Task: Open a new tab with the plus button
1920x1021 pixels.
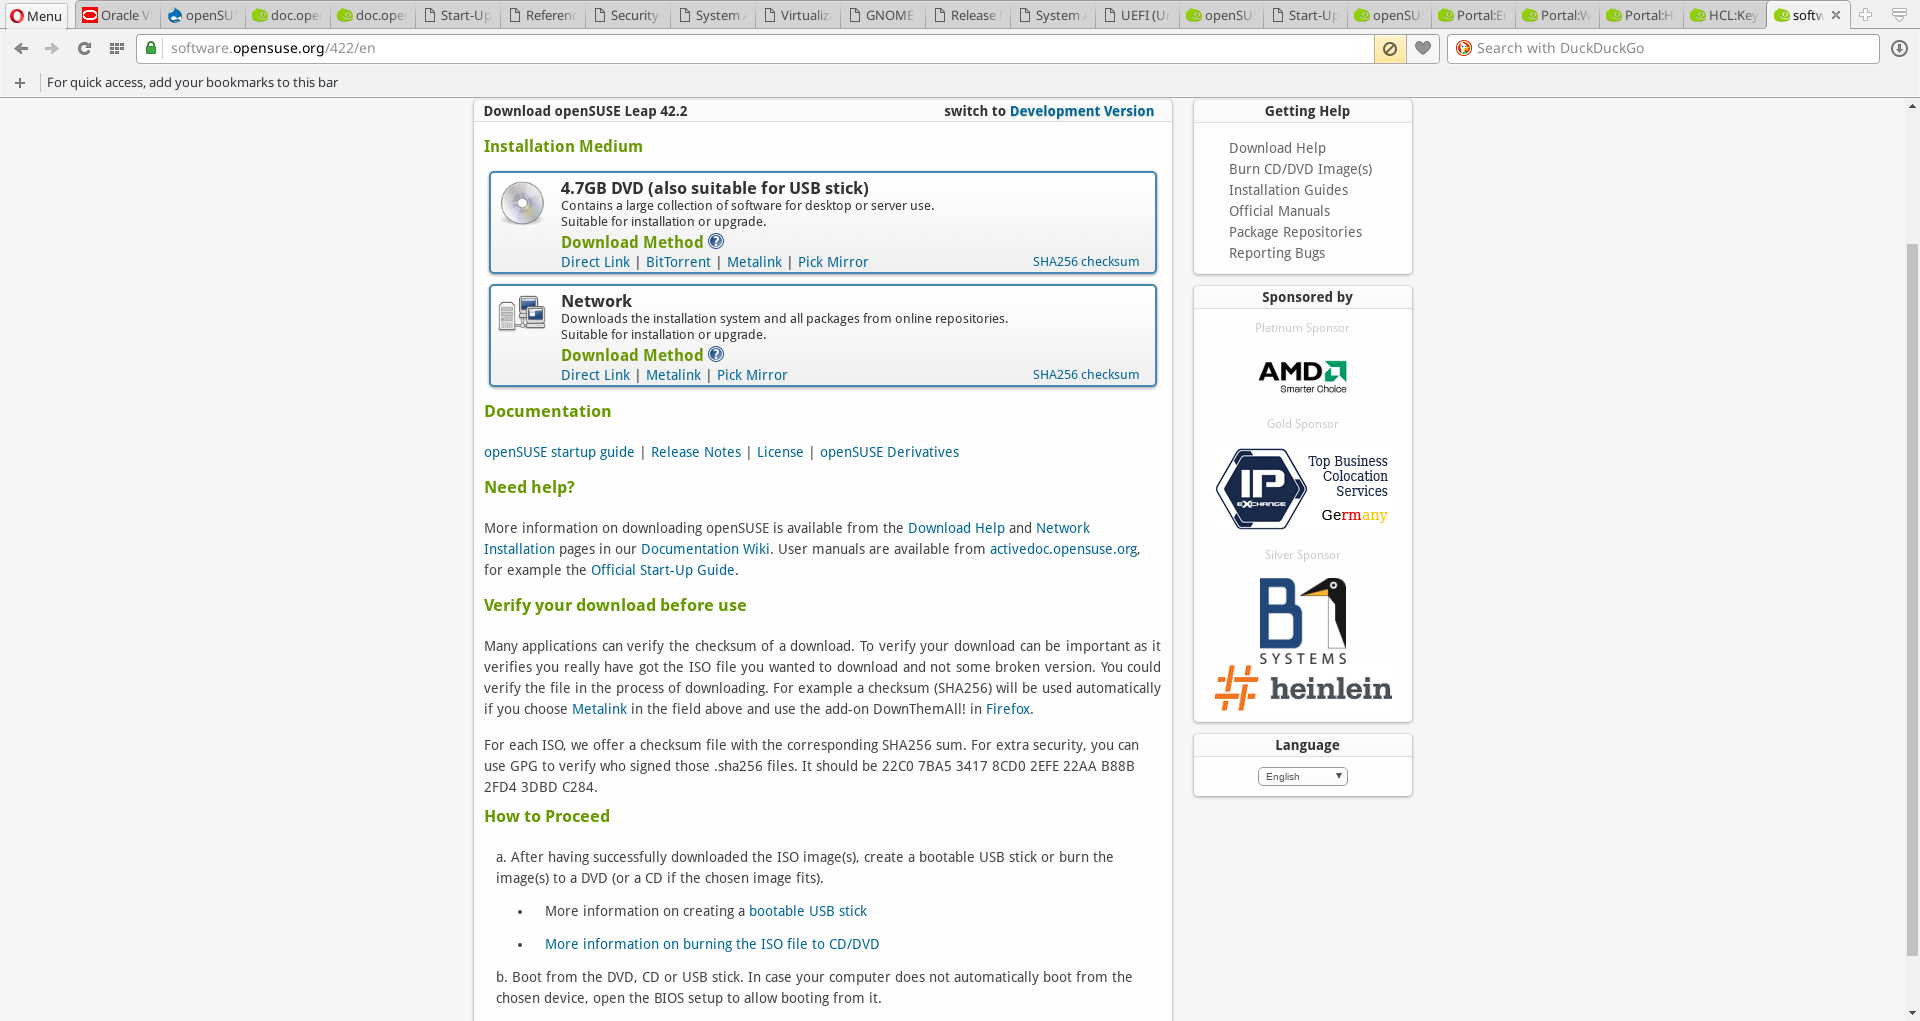Action: click(x=1865, y=15)
